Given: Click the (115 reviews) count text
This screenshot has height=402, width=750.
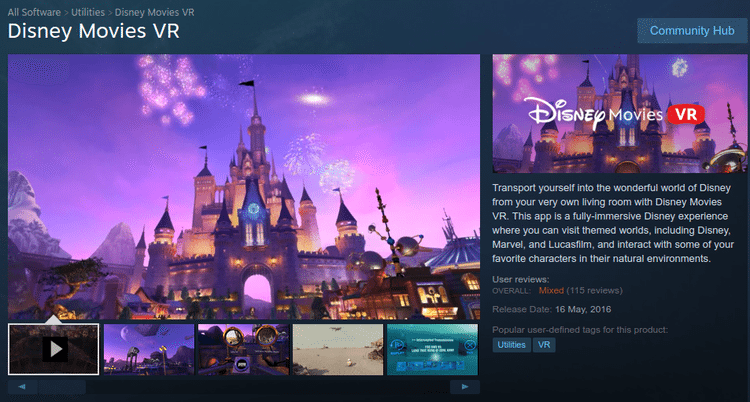Looking at the screenshot, I should click(x=595, y=290).
